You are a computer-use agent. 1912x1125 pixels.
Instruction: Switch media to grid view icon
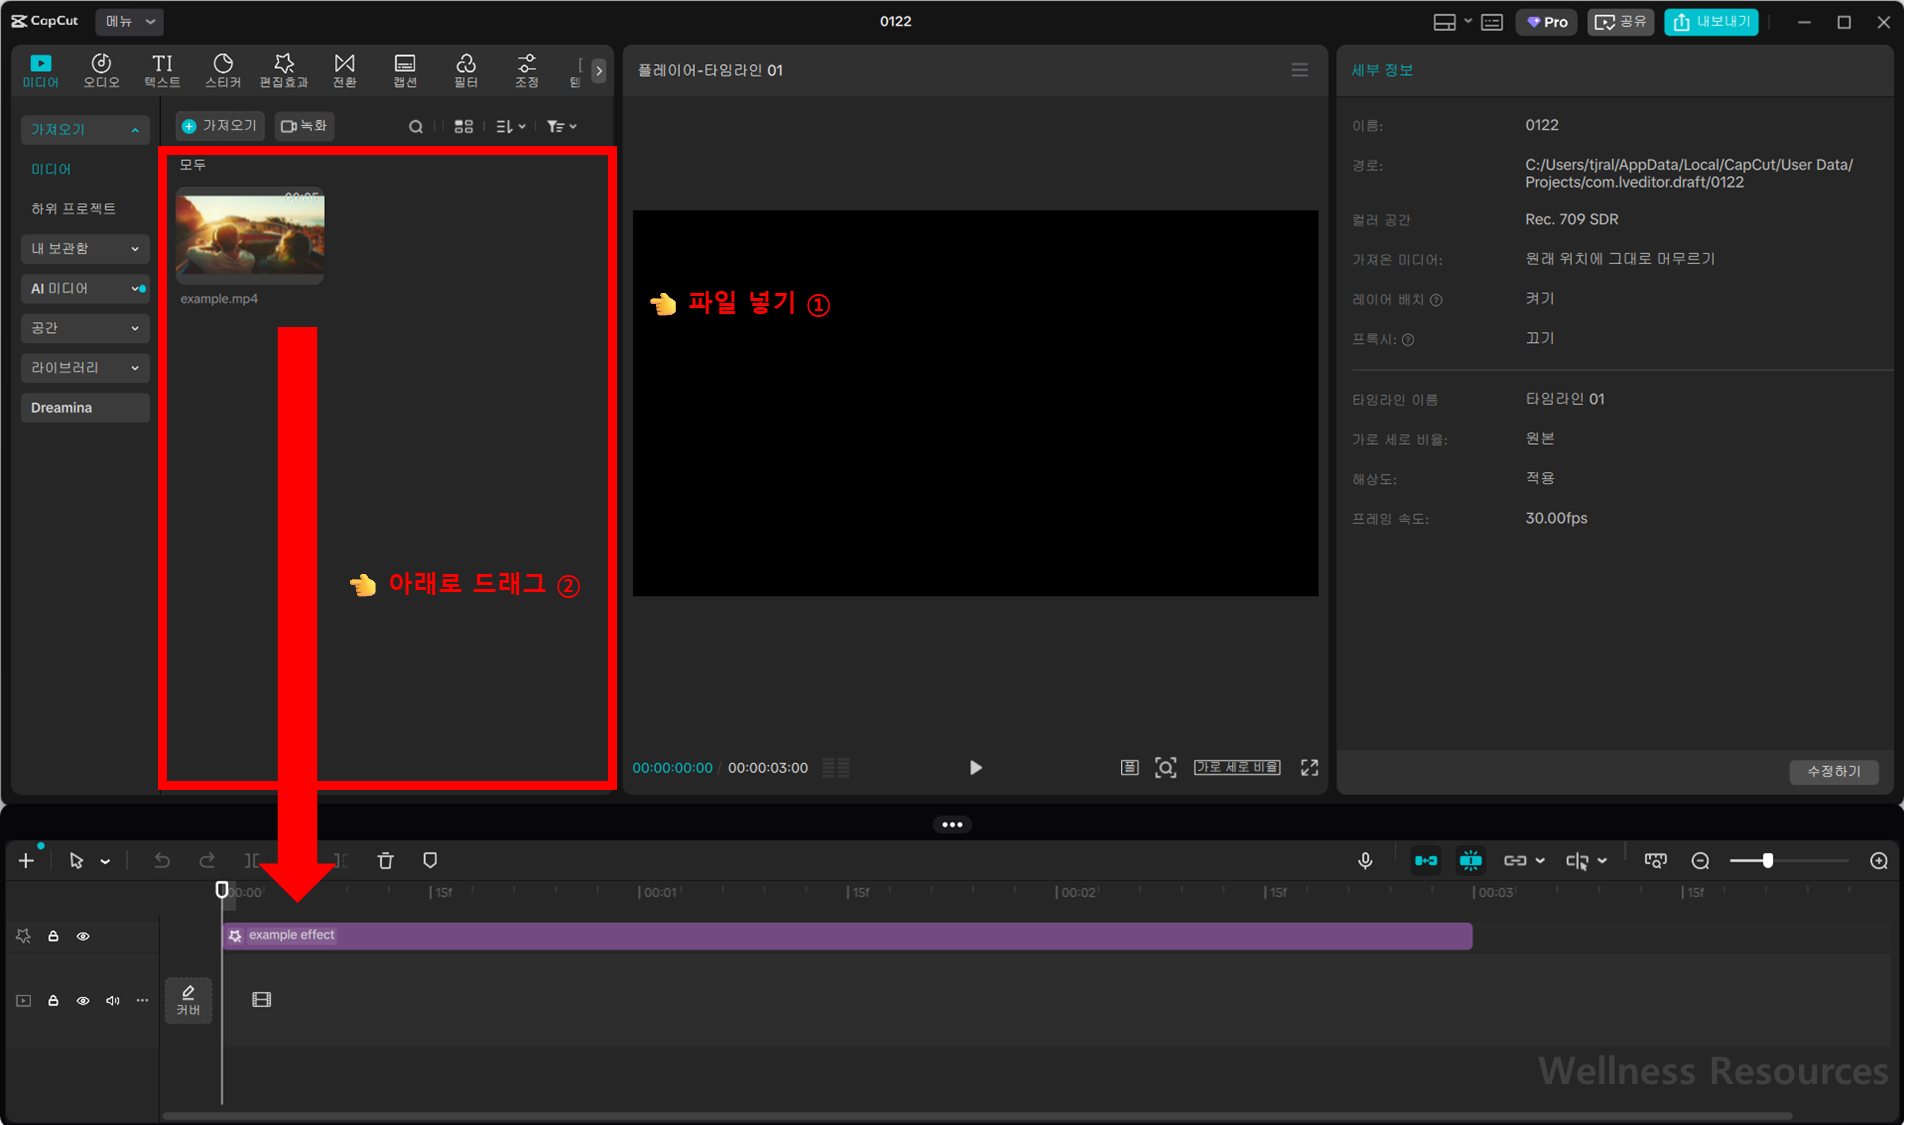464,126
